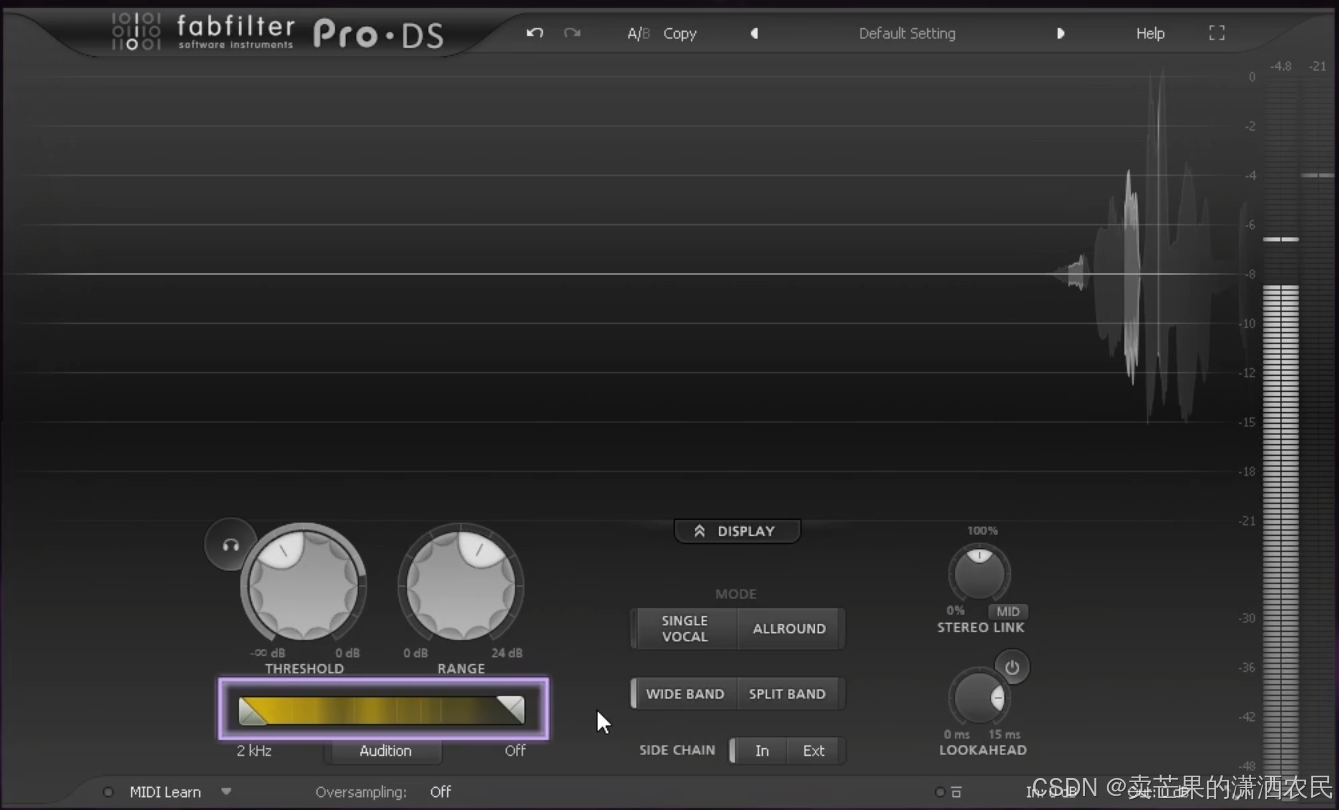The width and height of the screenshot is (1339, 810).
Task: Click the left handle of frequency band slider
Action: (252, 710)
